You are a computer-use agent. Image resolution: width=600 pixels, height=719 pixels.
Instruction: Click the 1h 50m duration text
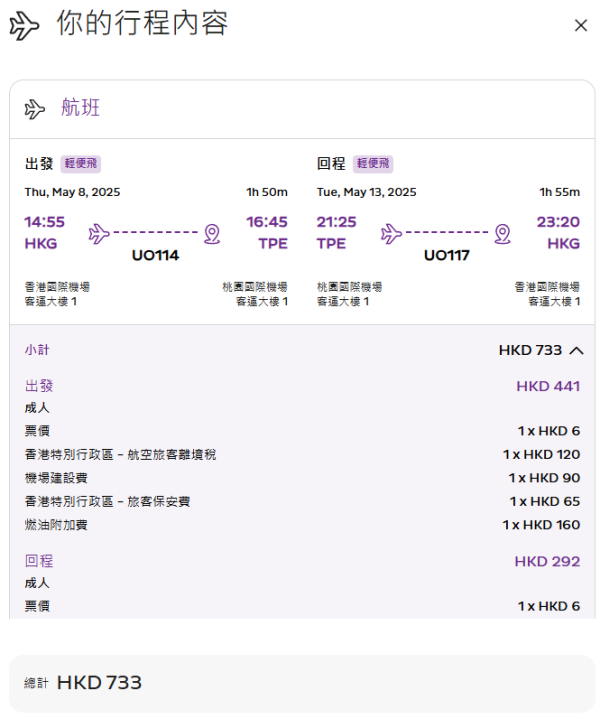[267, 192]
